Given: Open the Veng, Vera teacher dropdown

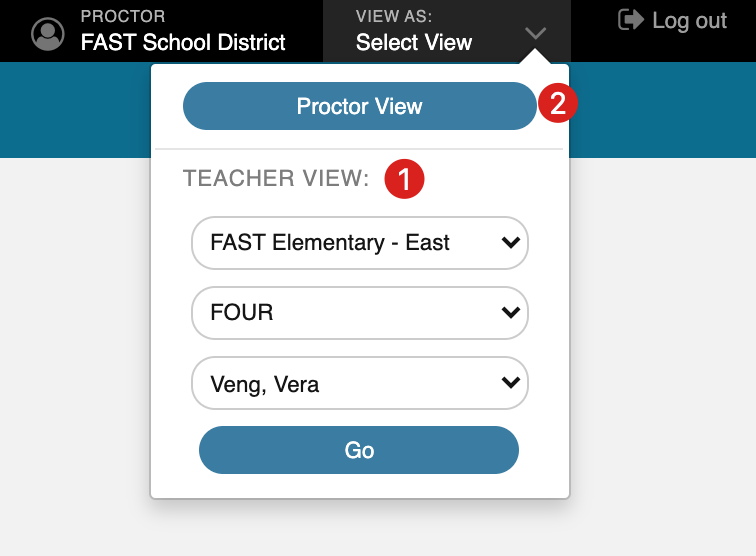Looking at the screenshot, I should pyautogui.click(x=360, y=383).
